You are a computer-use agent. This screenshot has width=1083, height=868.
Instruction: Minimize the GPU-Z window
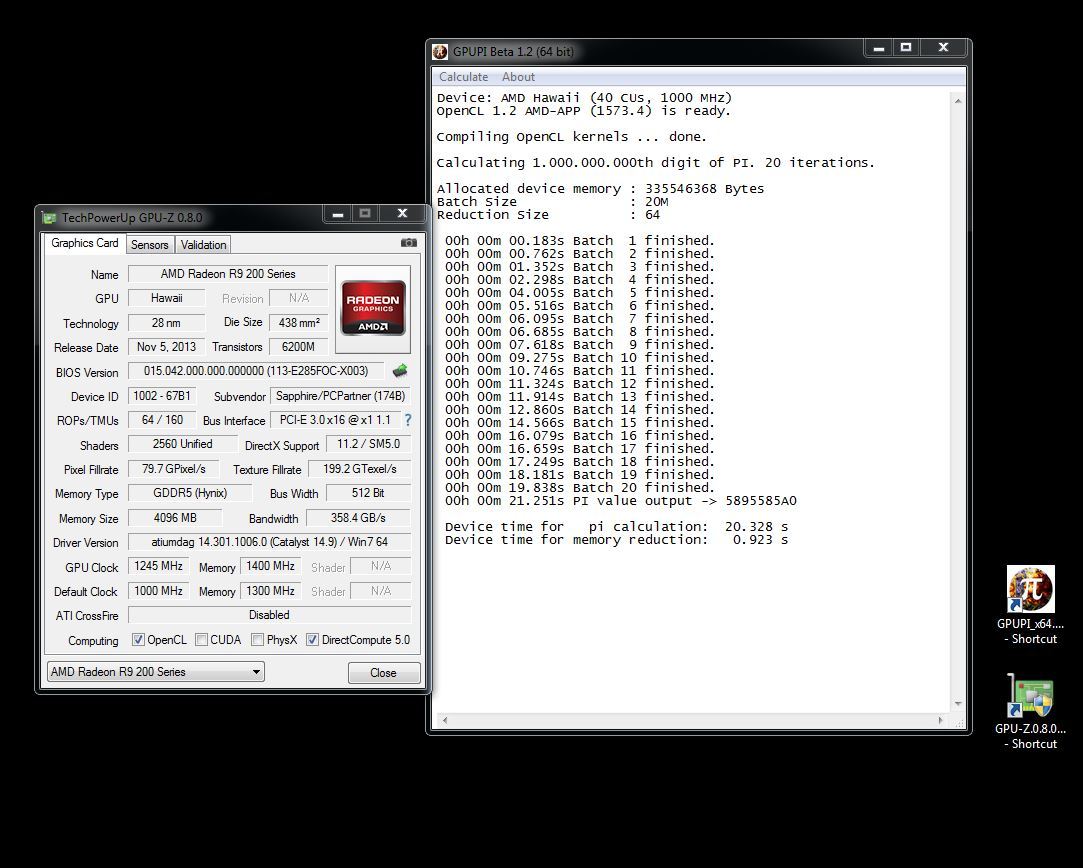point(338,214)
